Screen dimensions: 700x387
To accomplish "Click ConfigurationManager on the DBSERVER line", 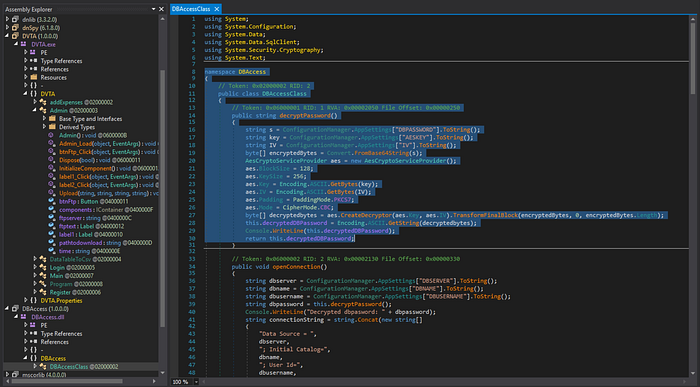I will (340, 281).
